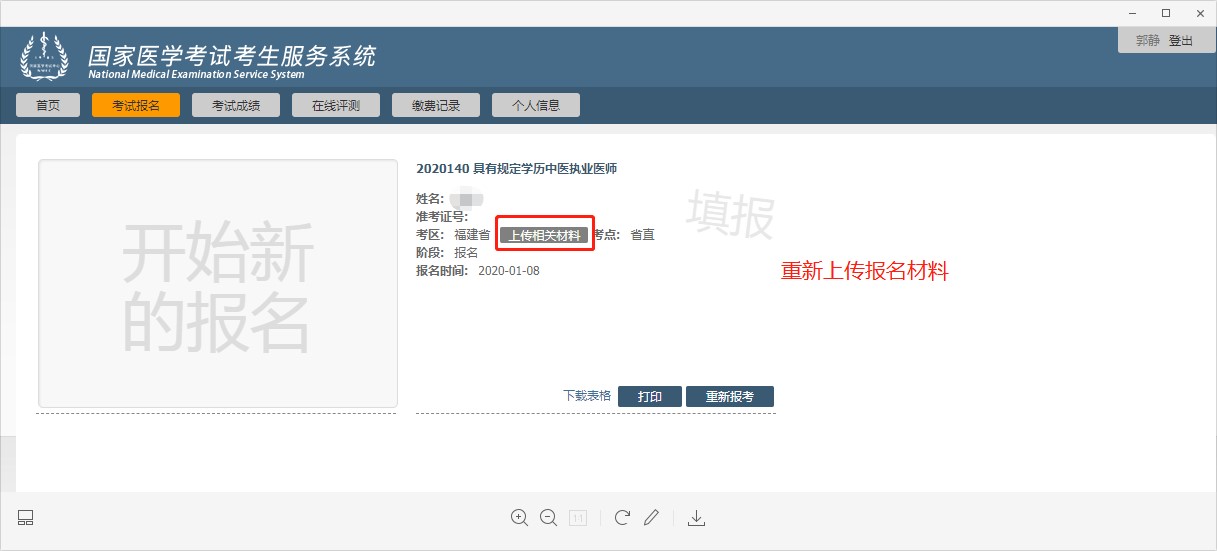Click the National Medical Examination logo

point(45,58)
